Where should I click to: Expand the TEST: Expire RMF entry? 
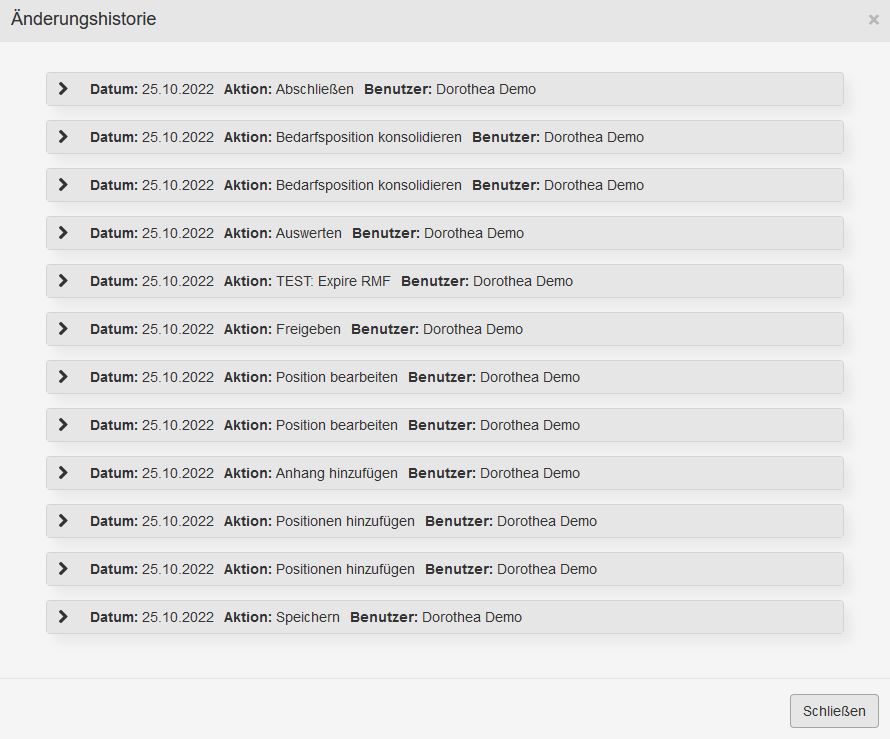pyautogui.click(x=63, y=280)
